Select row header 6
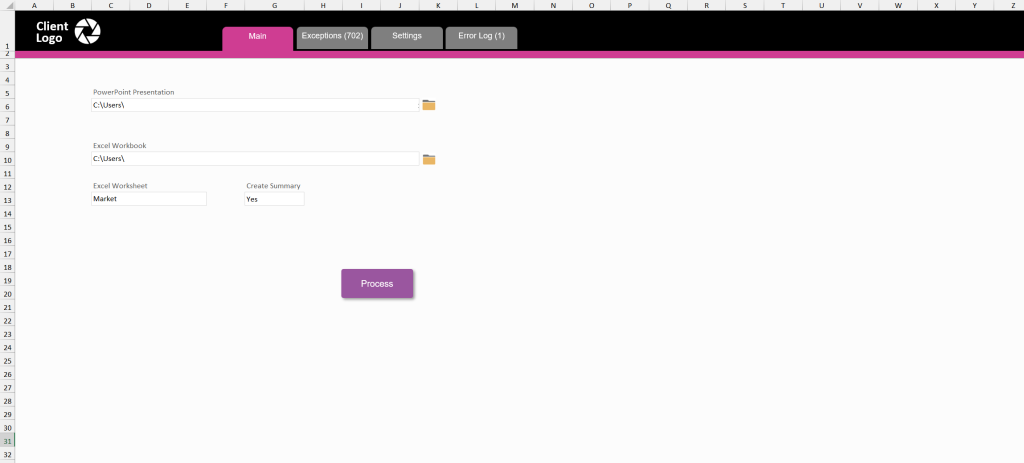1024x463 pixels. pos(7,106)
